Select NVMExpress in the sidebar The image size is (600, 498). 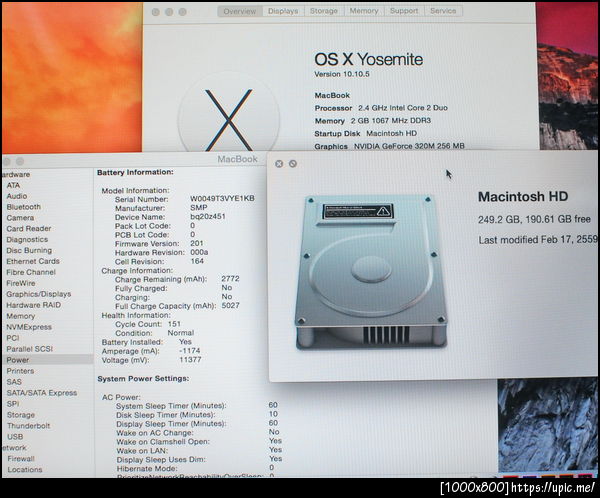click(x=29, y=327)
